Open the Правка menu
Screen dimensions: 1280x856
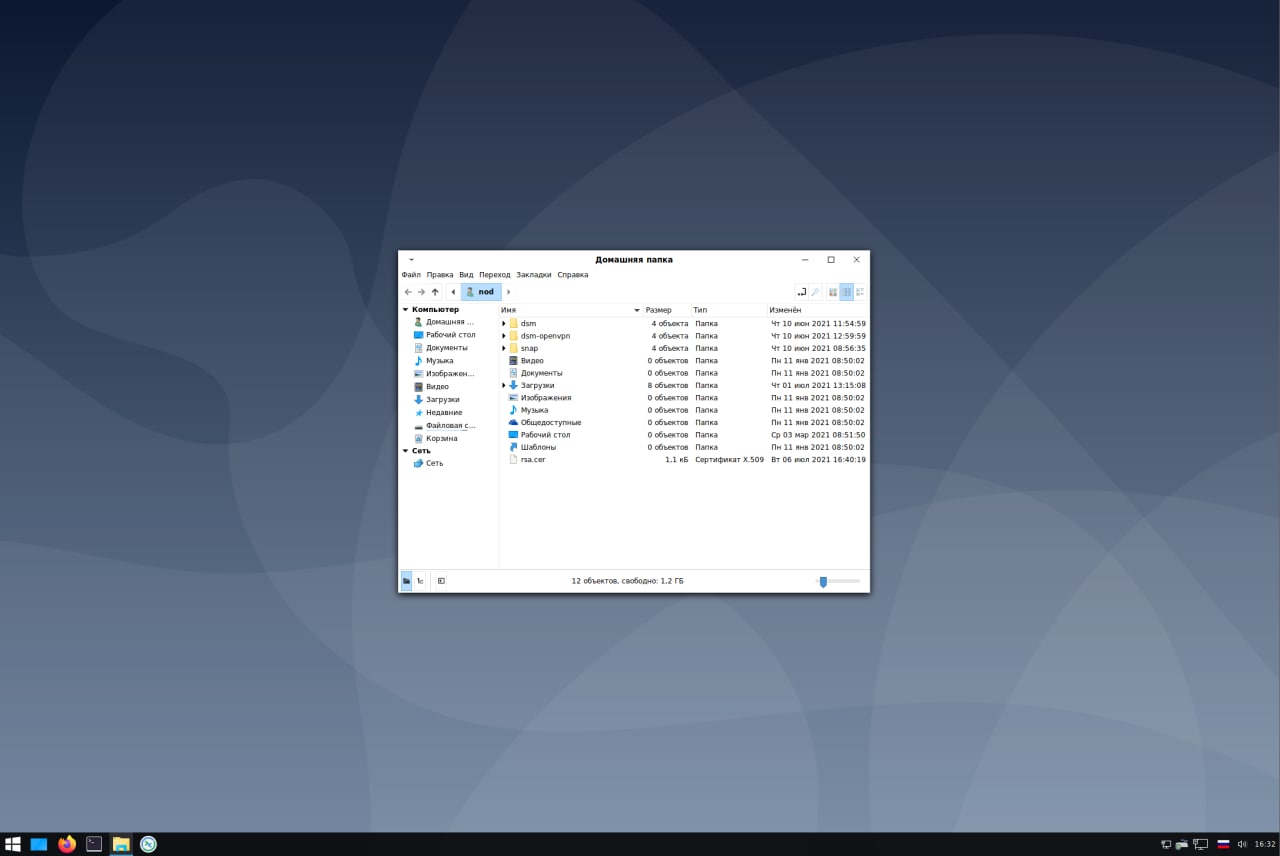pyautogui.click(x=440, y=274)
